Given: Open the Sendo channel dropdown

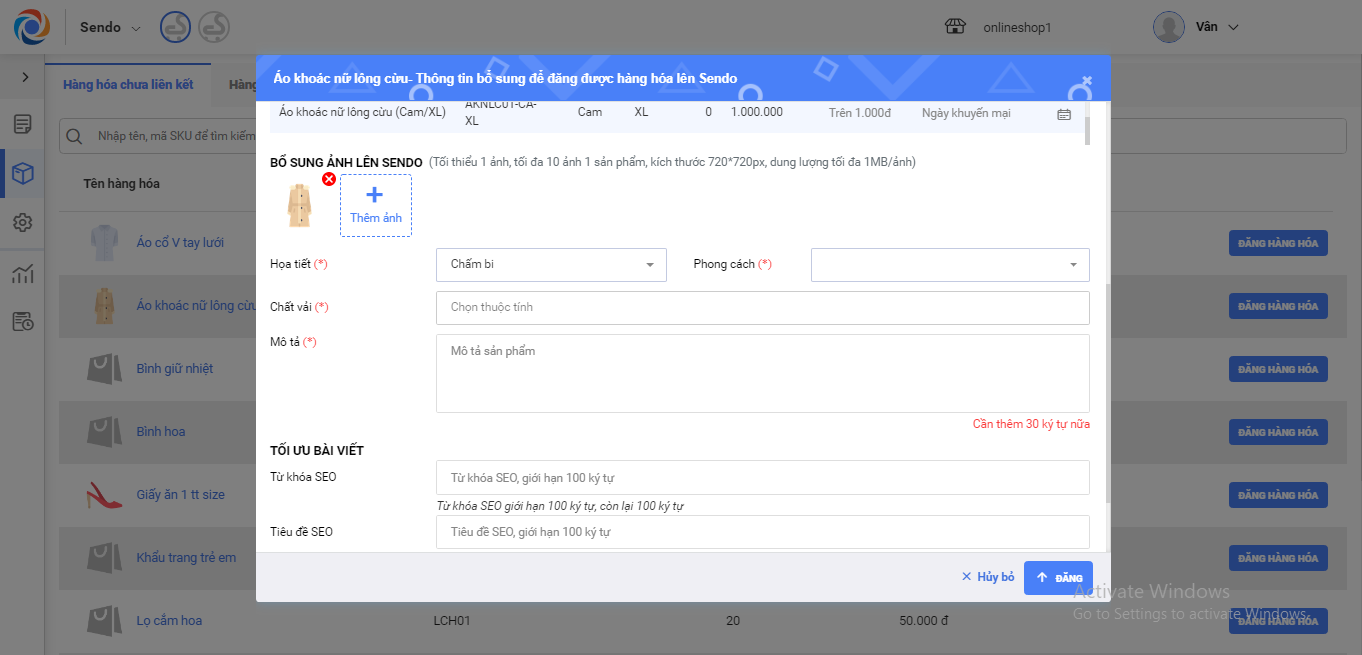Looking at the screenshot, I should [110, 27].
